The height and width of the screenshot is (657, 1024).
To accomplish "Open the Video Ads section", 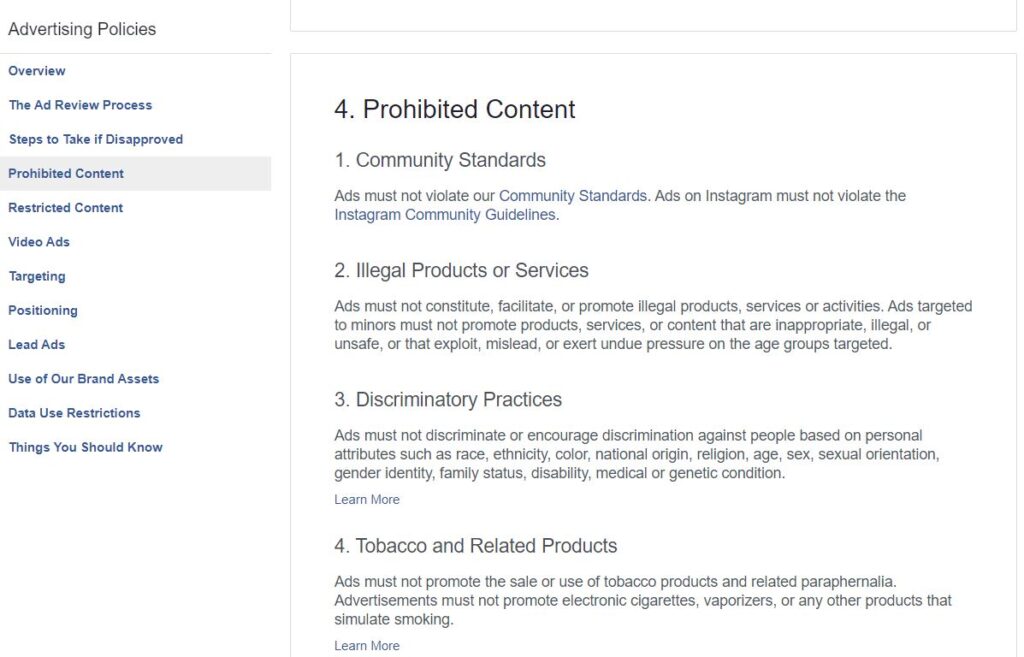I will 39,242.
